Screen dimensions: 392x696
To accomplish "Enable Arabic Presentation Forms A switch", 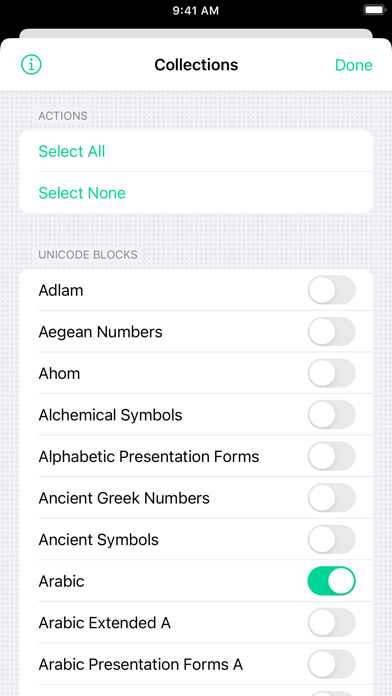I will [x=332, y=664].
